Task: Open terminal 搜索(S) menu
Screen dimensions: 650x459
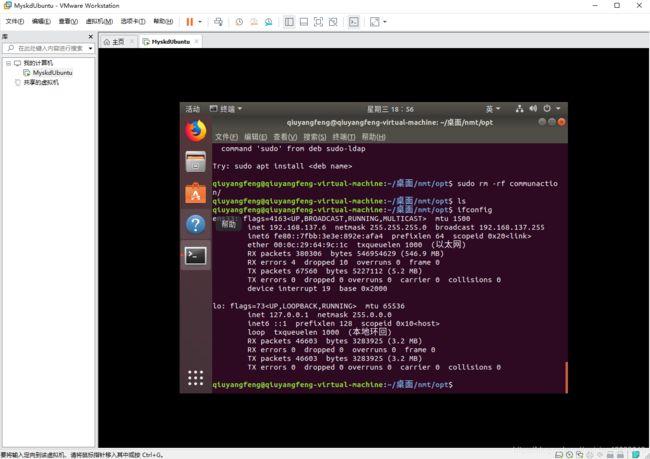Action: pyautogui.click(x=315, y=137)
